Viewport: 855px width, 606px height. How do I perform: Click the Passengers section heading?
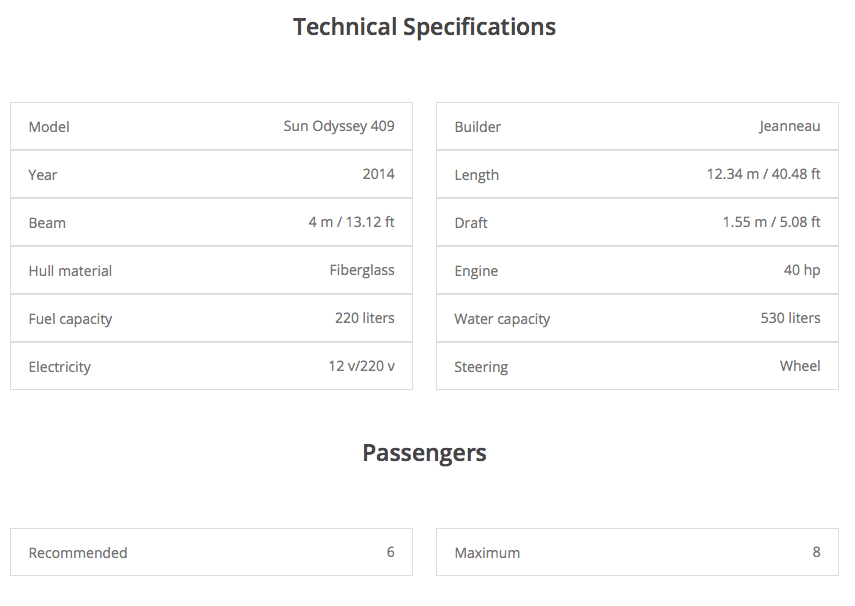424,453
